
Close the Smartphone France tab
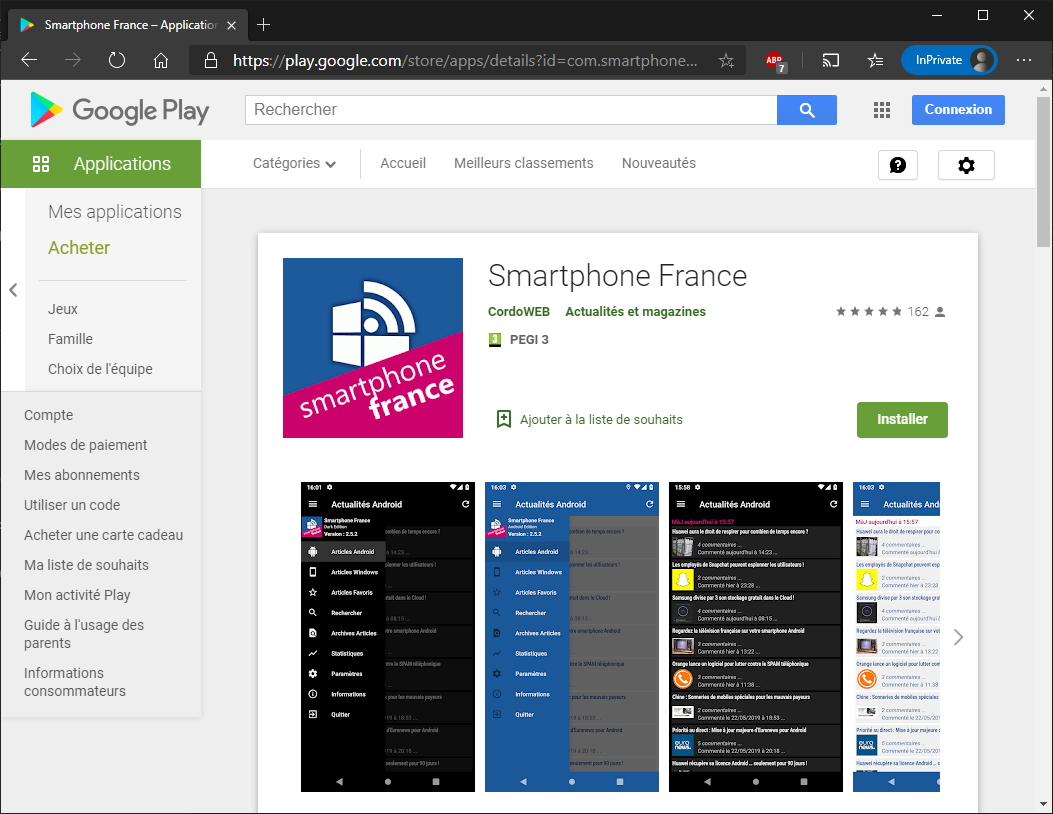click(232, 26)
